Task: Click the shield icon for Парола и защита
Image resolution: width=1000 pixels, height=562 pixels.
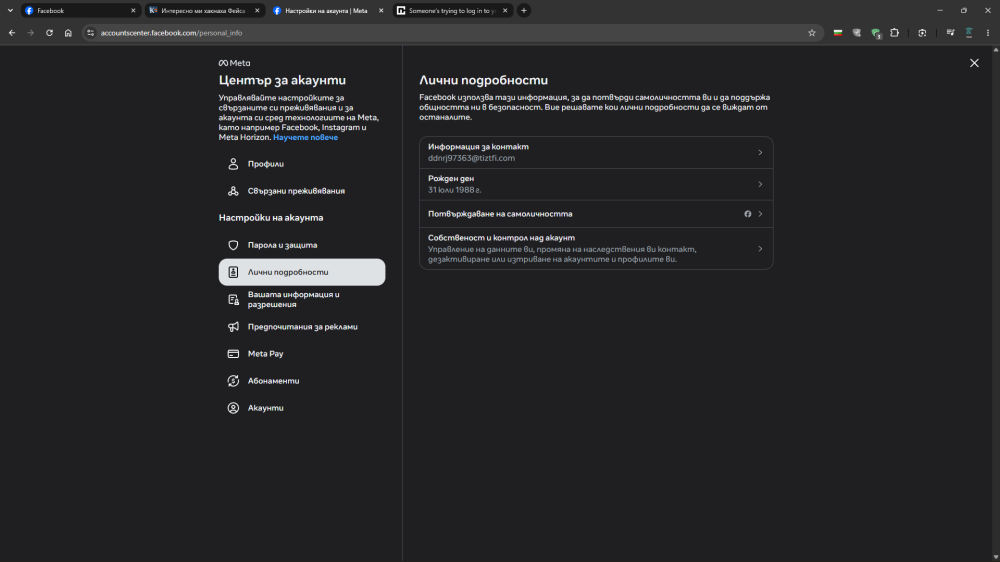Action: point(233,245)
